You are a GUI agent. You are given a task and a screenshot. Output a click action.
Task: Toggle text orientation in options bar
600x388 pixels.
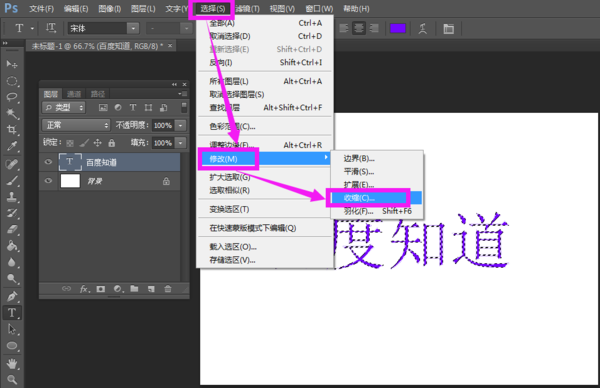point(51,28)
